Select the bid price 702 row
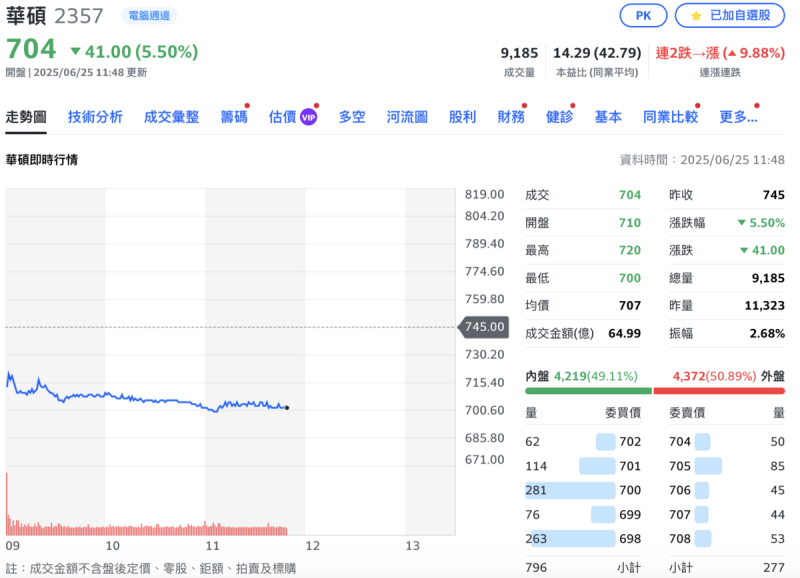Image resolution: width=800 pixels, height=578 pixels. 583,441
